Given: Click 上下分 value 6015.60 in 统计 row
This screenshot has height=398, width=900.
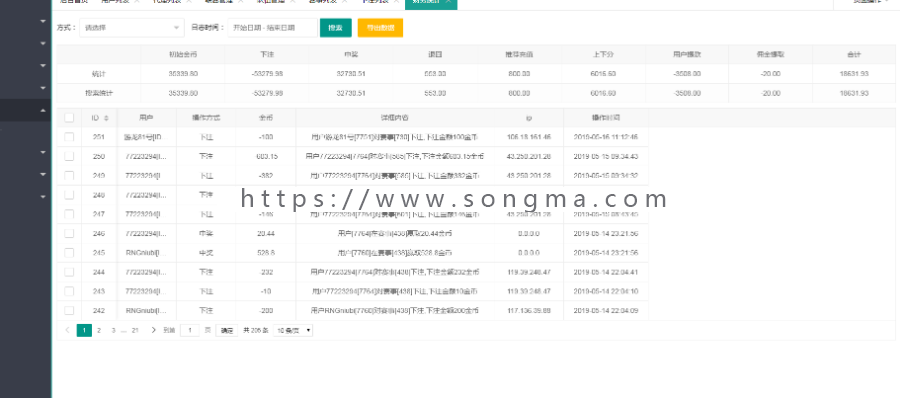Looking at the screenshot, I should [603, 74].
